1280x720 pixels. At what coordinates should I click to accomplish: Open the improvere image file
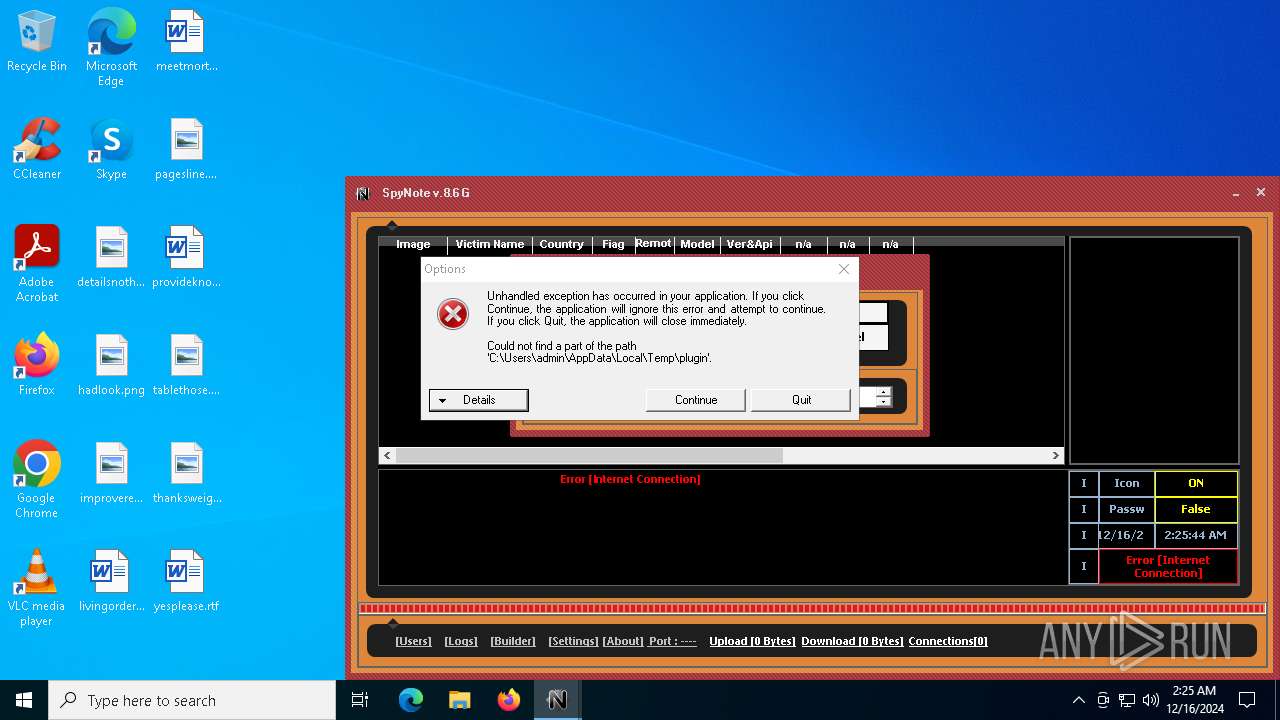[111, 473]
